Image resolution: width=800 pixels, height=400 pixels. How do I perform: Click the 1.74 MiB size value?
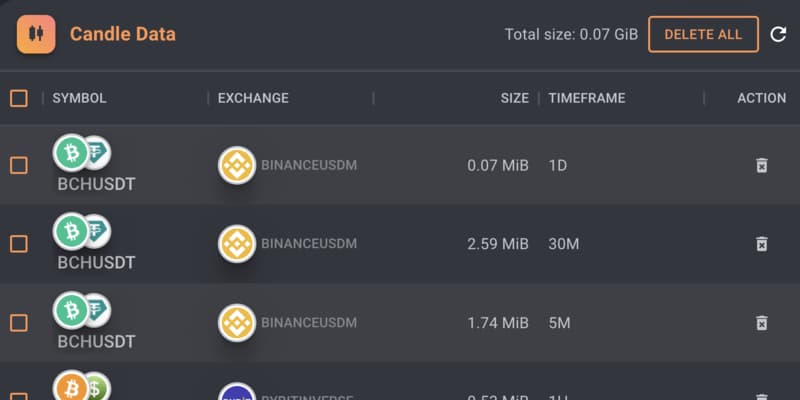pos(498,323)
